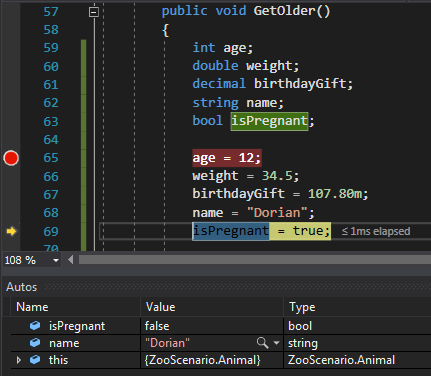431x376 pixels.
Task: Click the ZooScenario.Animal type cell
Action: (x=341, y=360)
